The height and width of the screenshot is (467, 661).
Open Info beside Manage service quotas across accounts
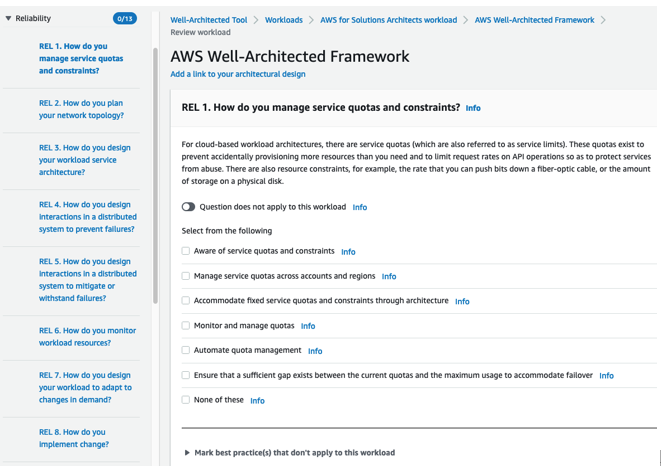[389, 276]
